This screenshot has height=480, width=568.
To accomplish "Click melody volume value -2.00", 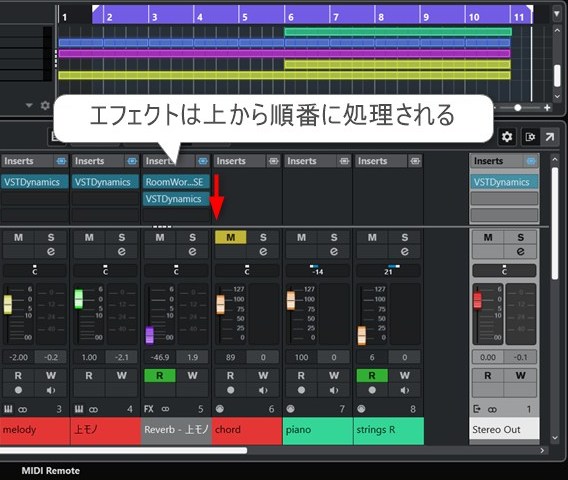I will point(18,358).
